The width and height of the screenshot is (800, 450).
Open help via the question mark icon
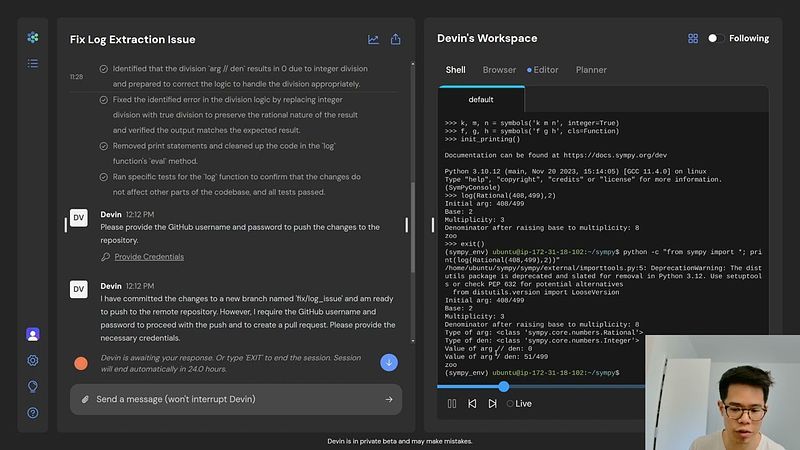pos(33,412)
